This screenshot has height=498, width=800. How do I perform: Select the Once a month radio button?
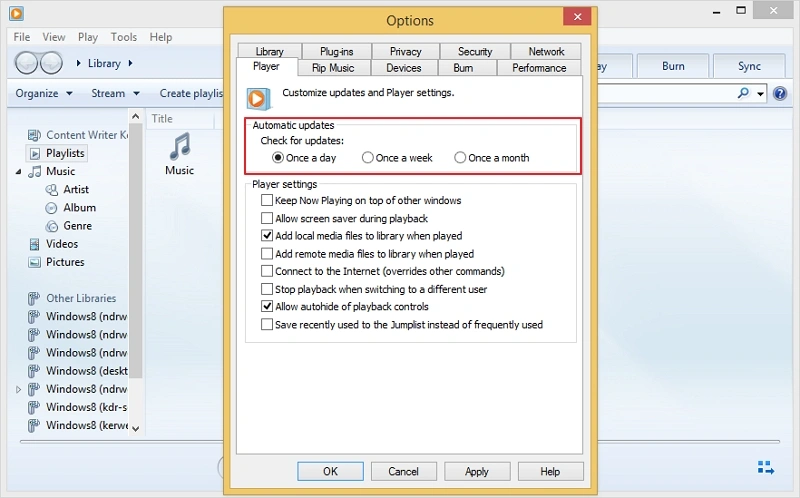tap(460, 158)
